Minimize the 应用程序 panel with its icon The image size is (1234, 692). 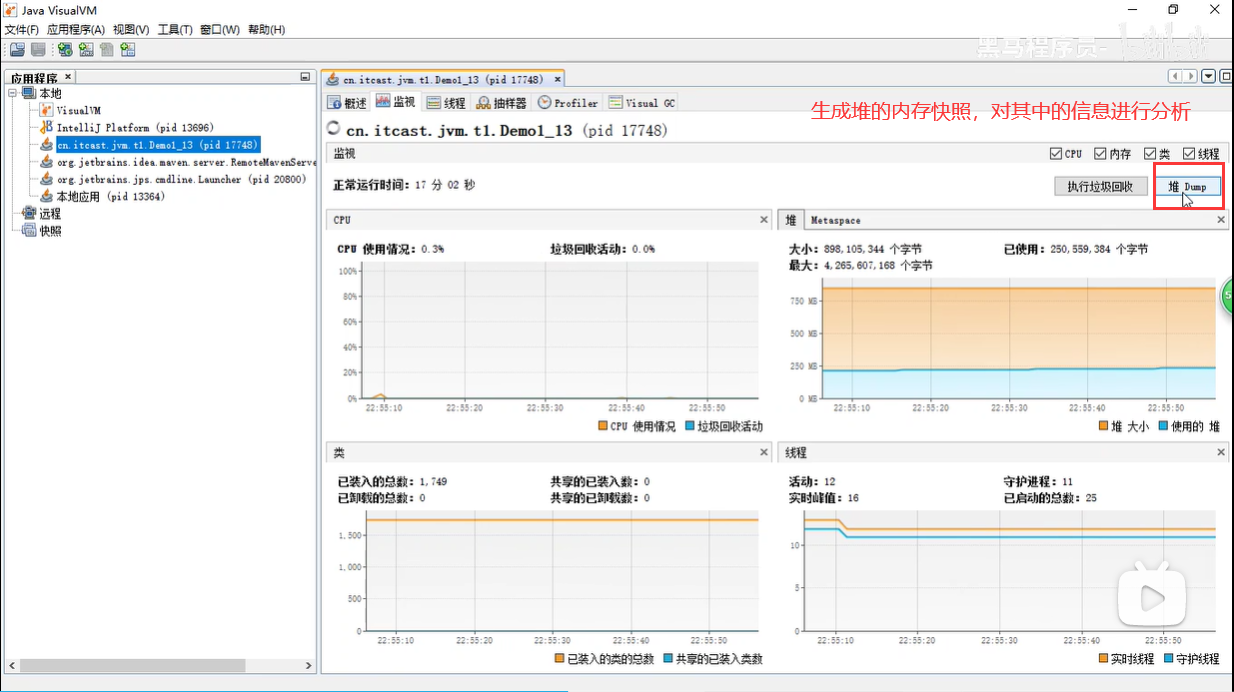click(305, 77)
